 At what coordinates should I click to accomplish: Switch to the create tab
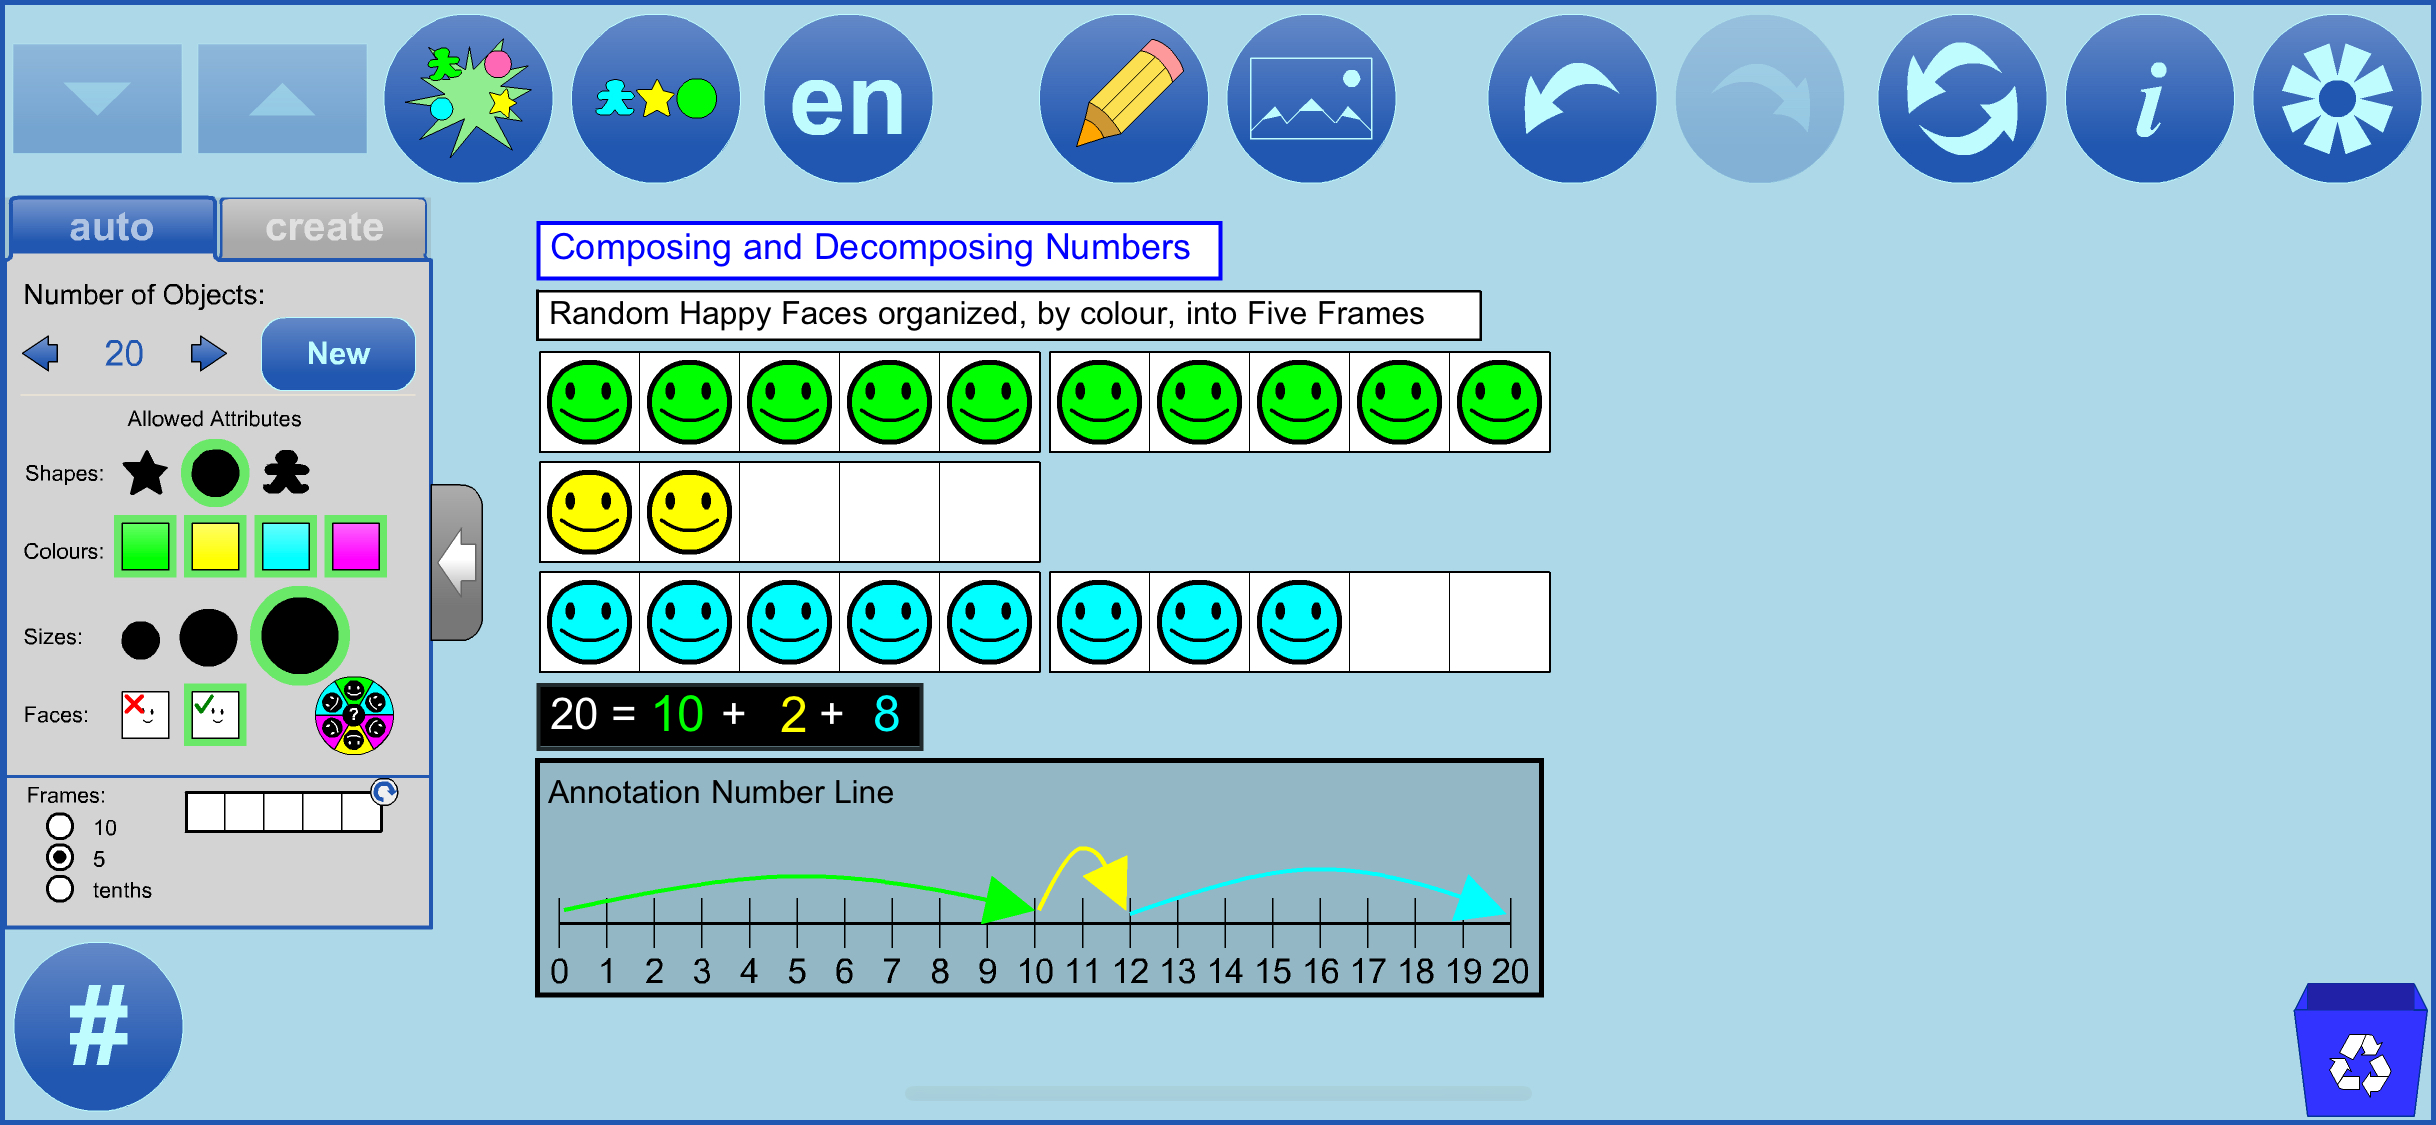click(x=323, y=228)
